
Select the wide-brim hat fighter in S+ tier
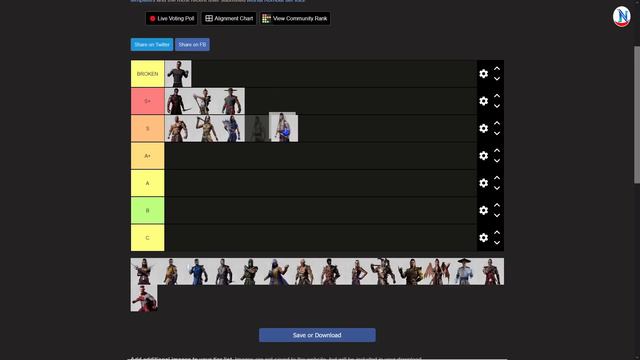click(x=231, y=101)
